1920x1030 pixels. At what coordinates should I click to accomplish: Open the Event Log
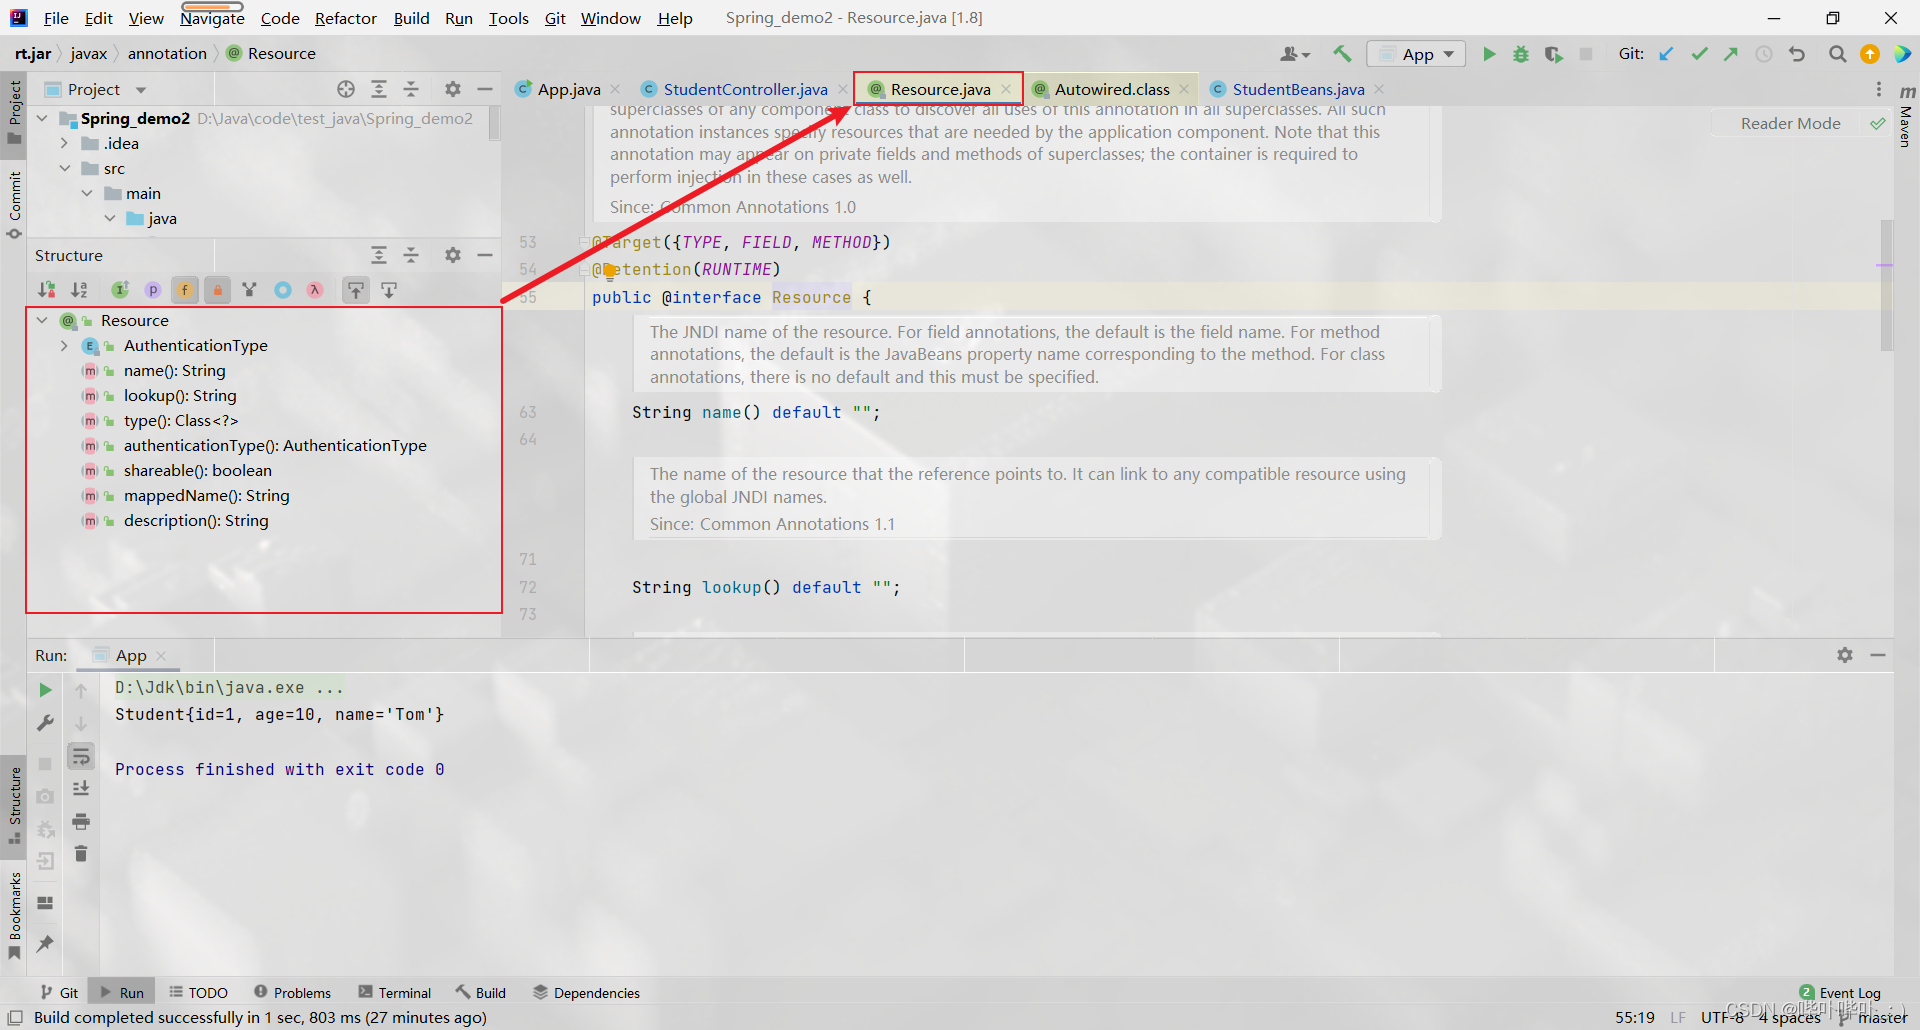click(1840, 992)
